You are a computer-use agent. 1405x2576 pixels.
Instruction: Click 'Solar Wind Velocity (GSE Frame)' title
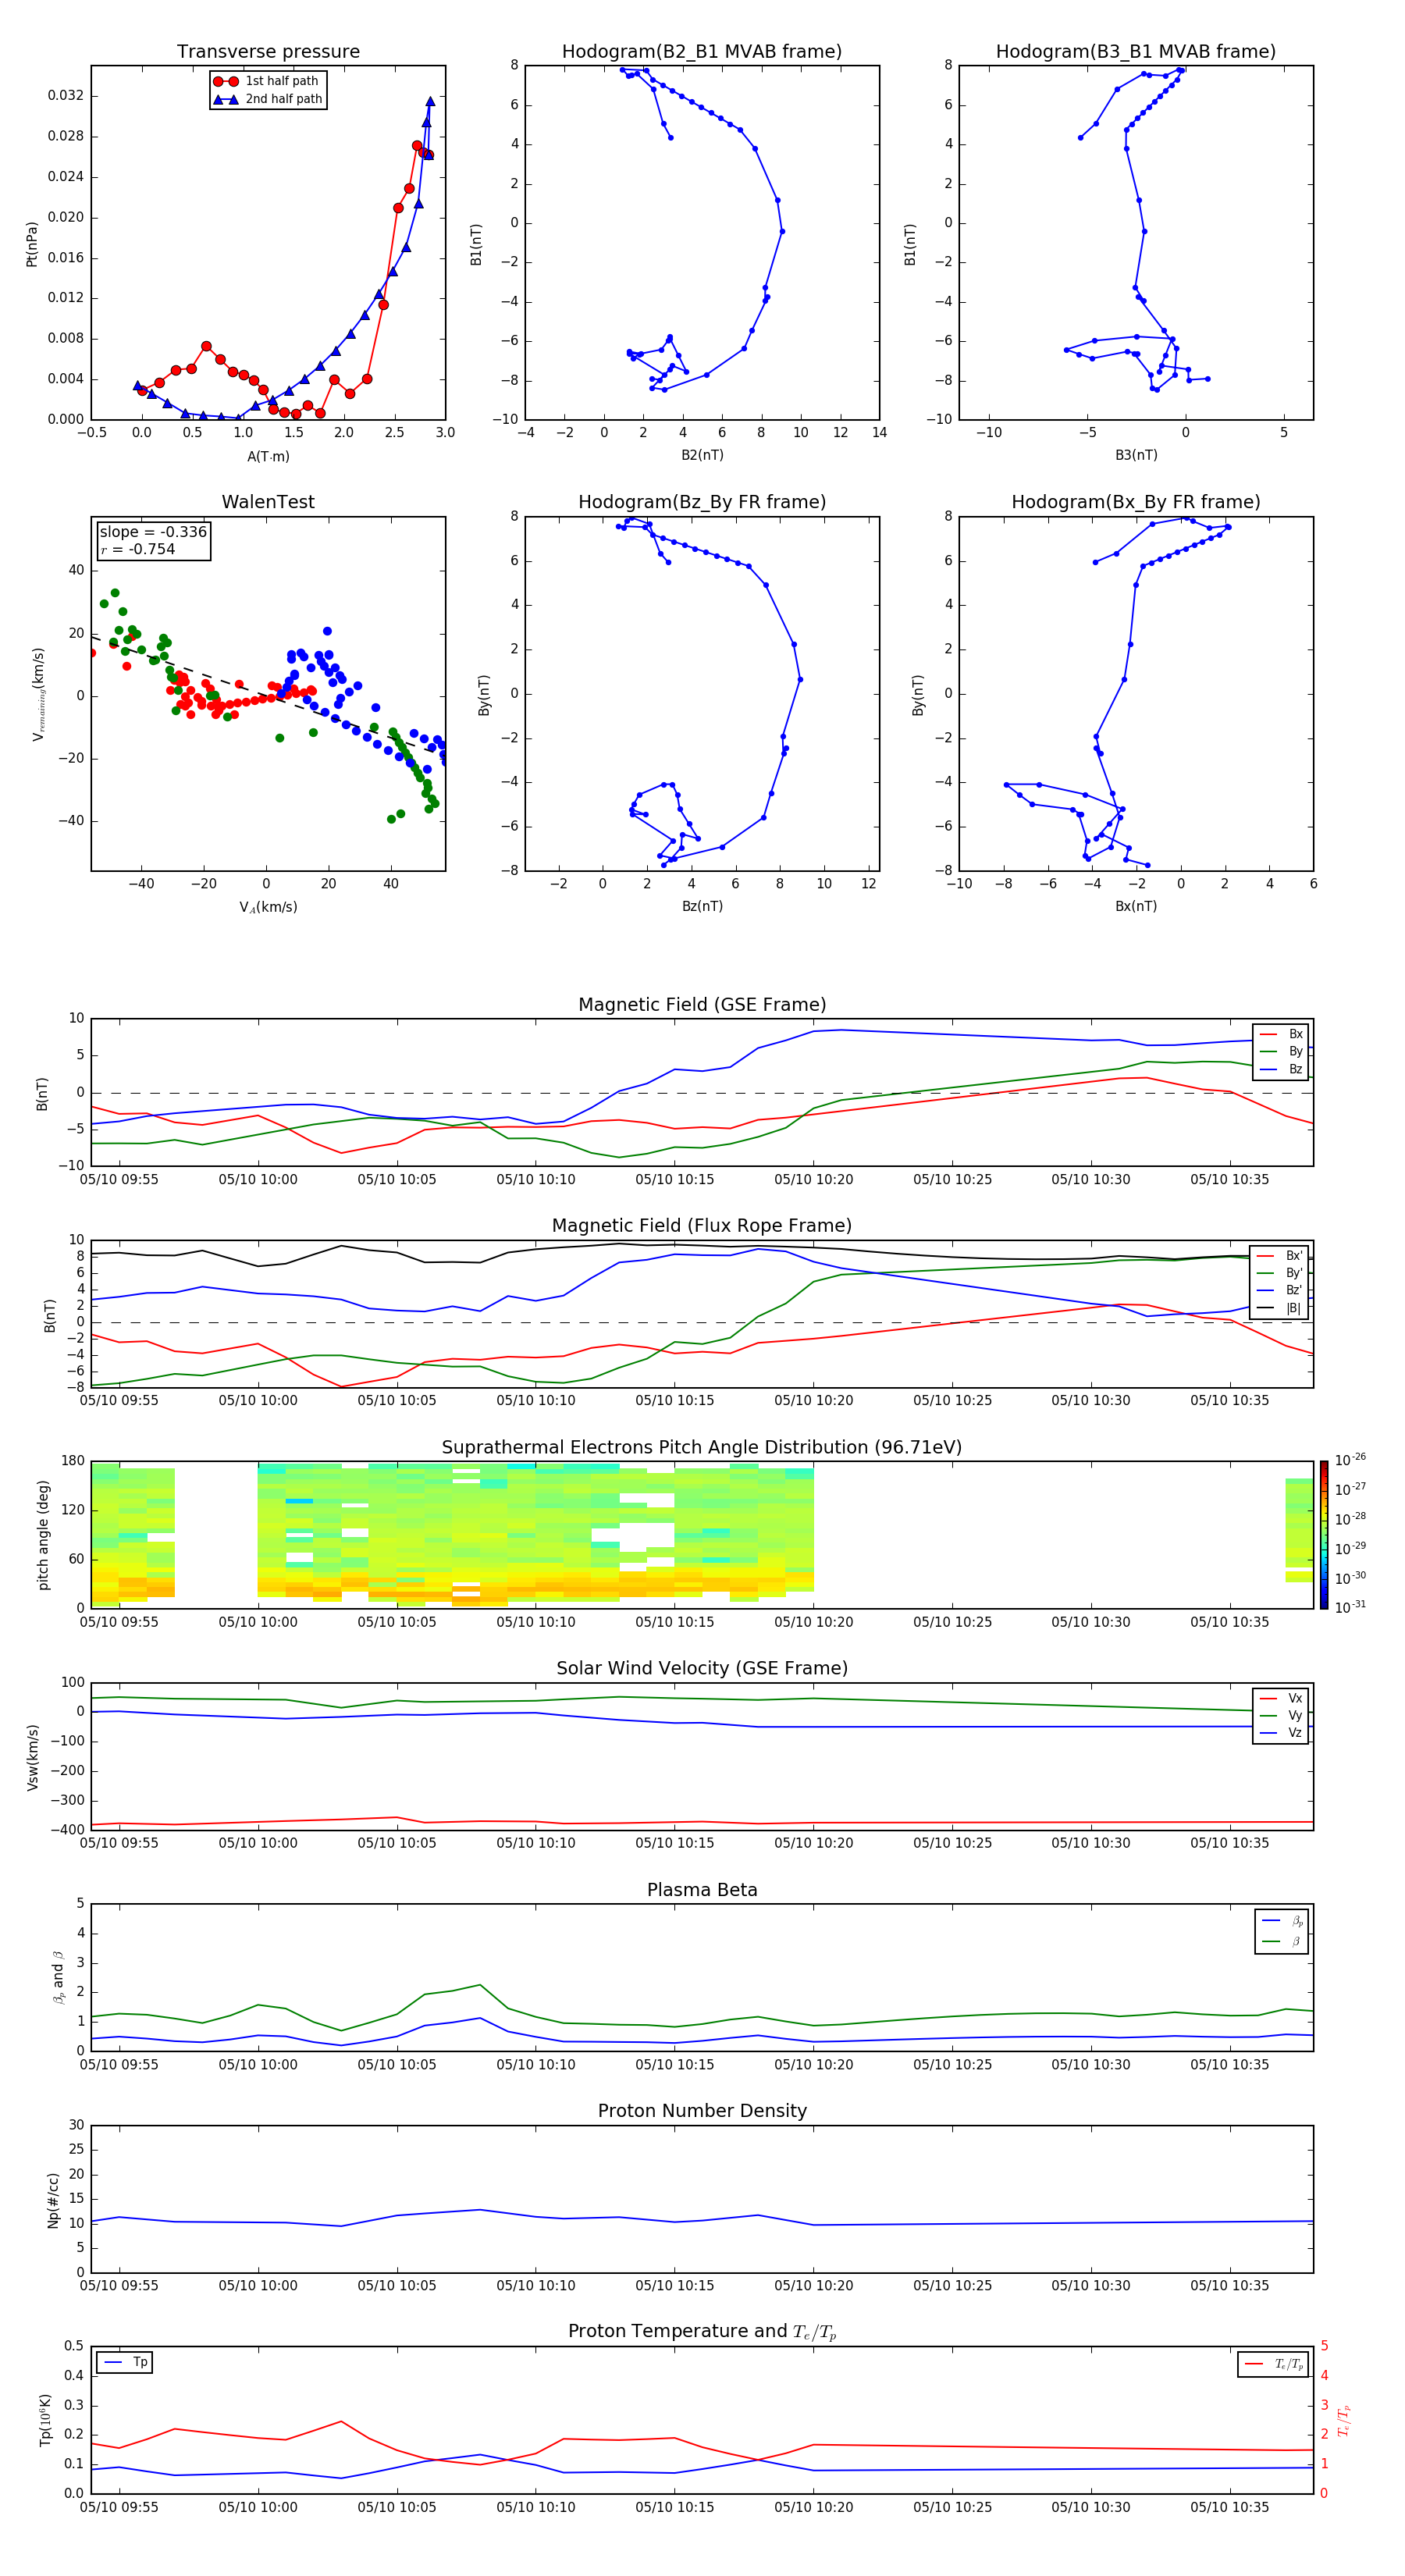tap(702, 1668)
